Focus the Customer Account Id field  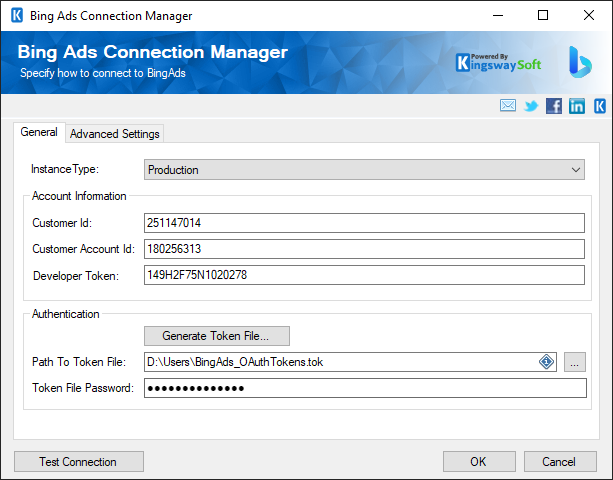point(364,249)
